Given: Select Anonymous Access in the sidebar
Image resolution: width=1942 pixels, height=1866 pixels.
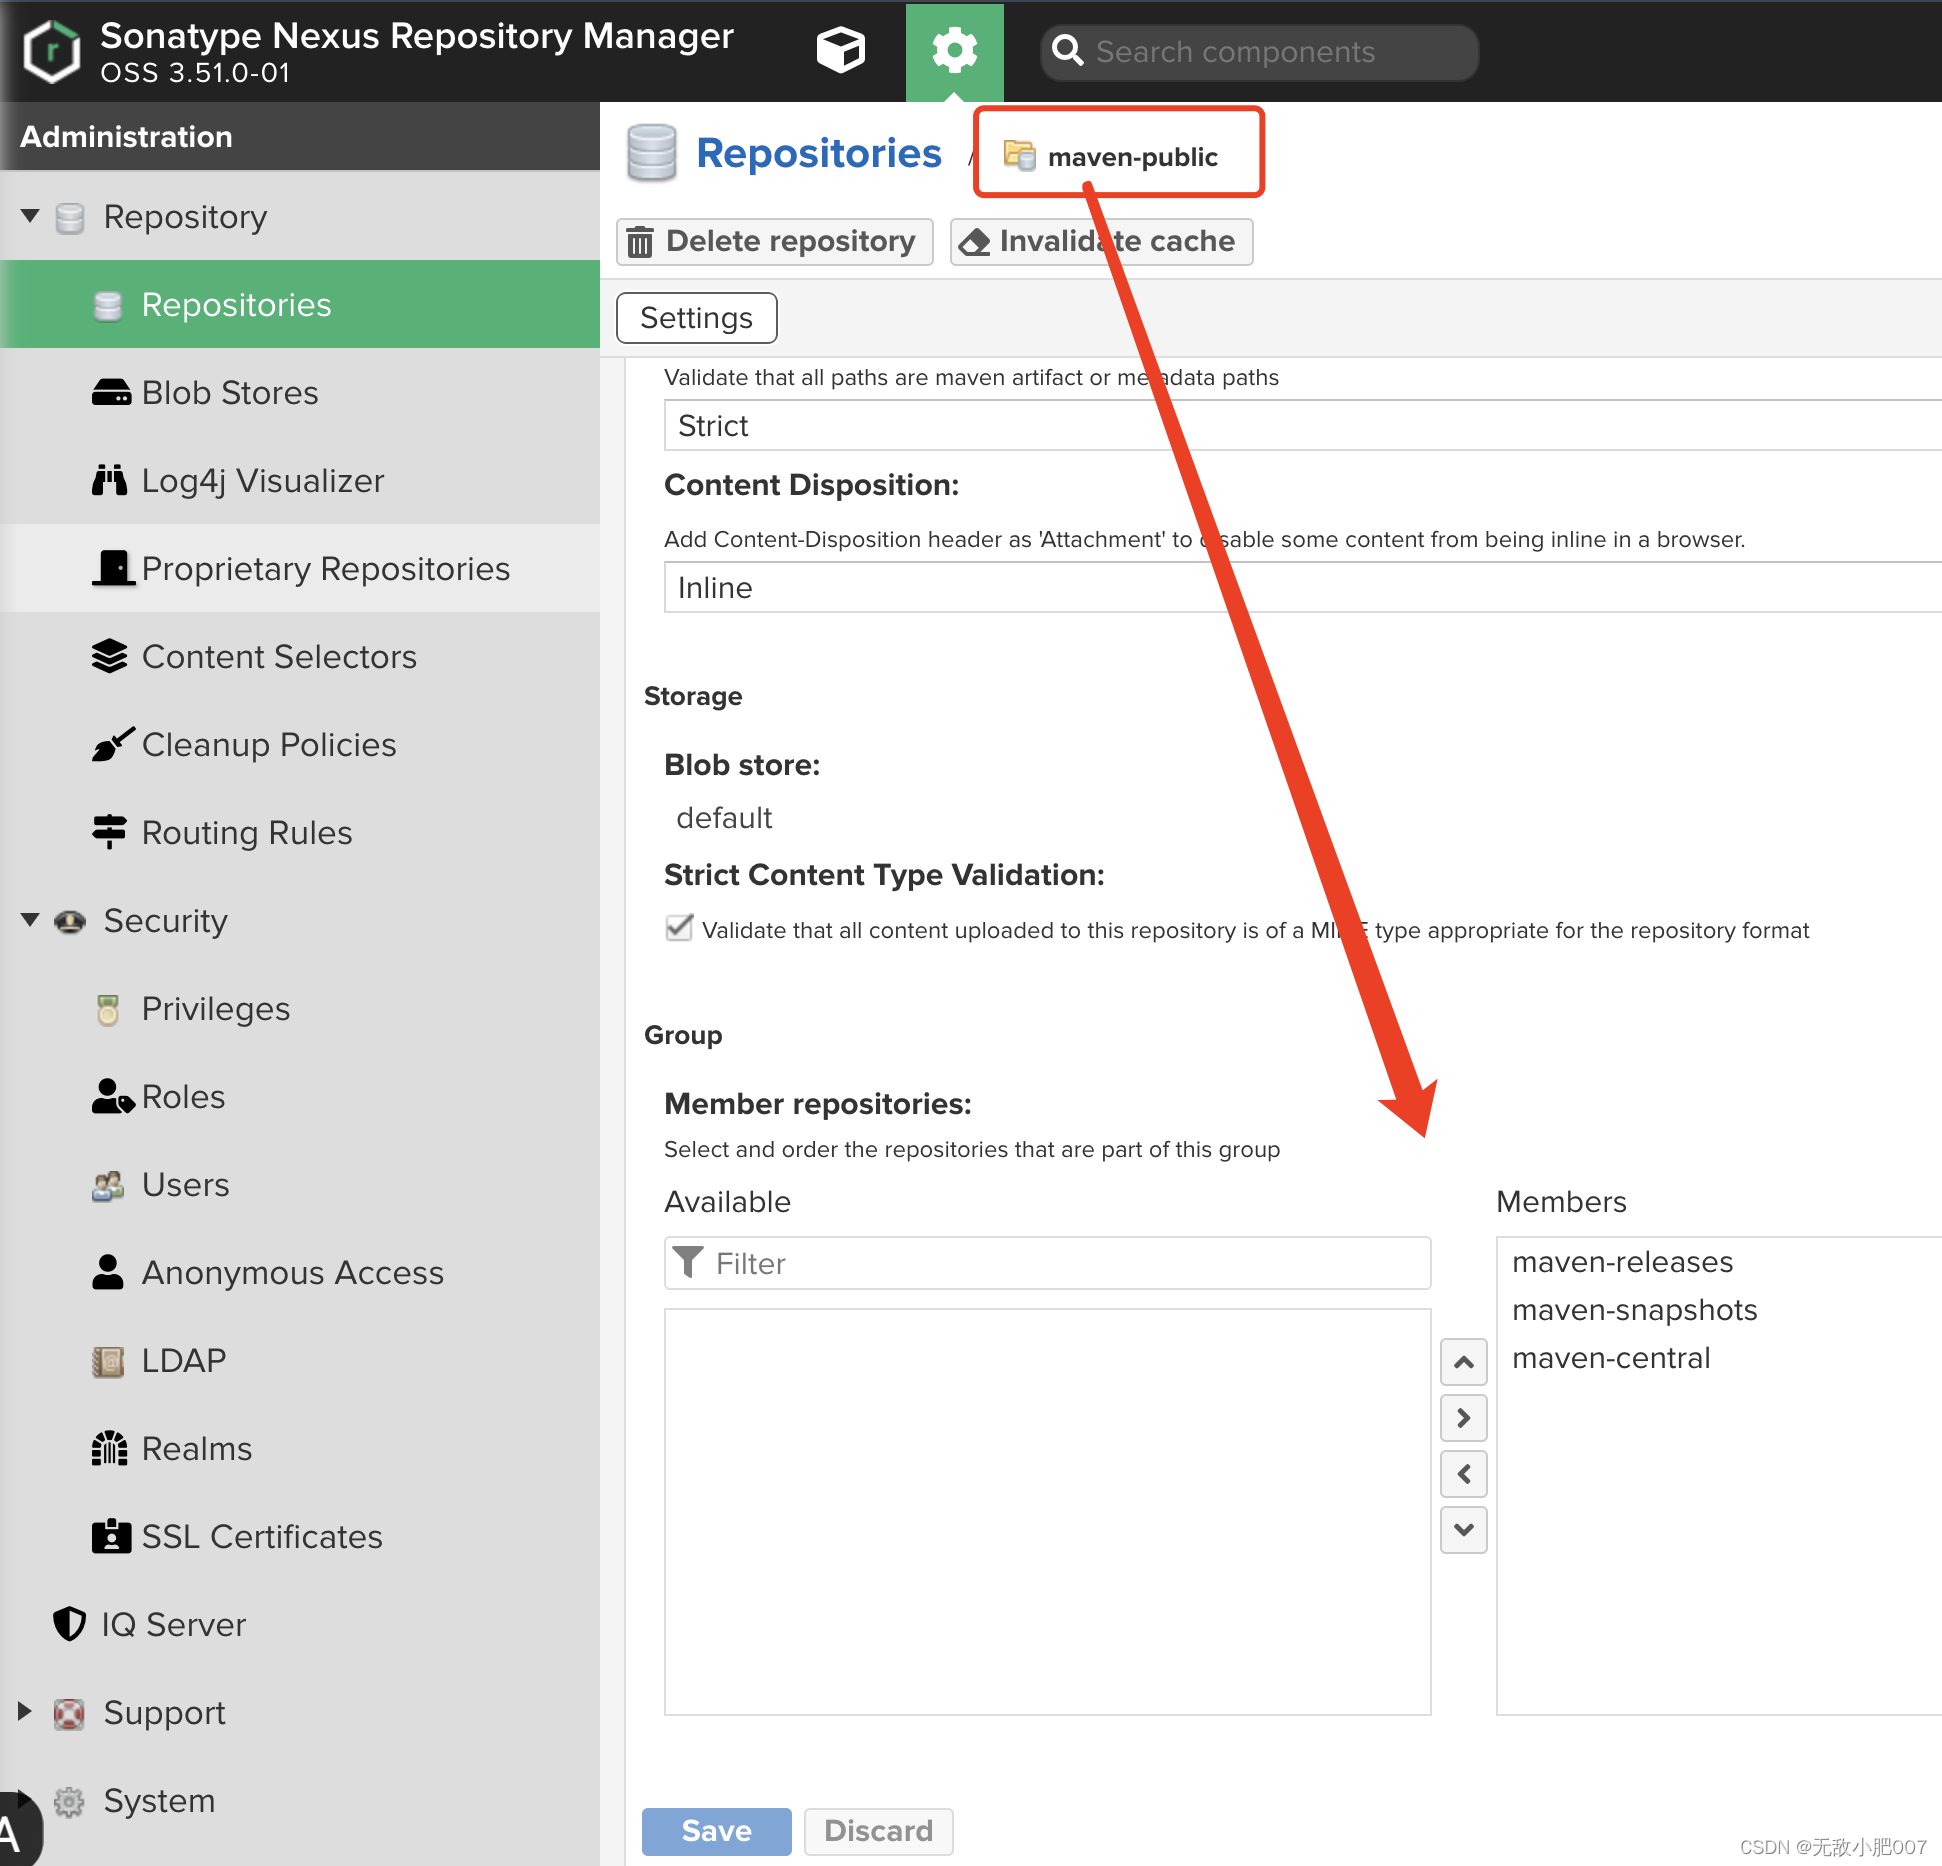Looking at the screenshot, I should (292, 1272).
